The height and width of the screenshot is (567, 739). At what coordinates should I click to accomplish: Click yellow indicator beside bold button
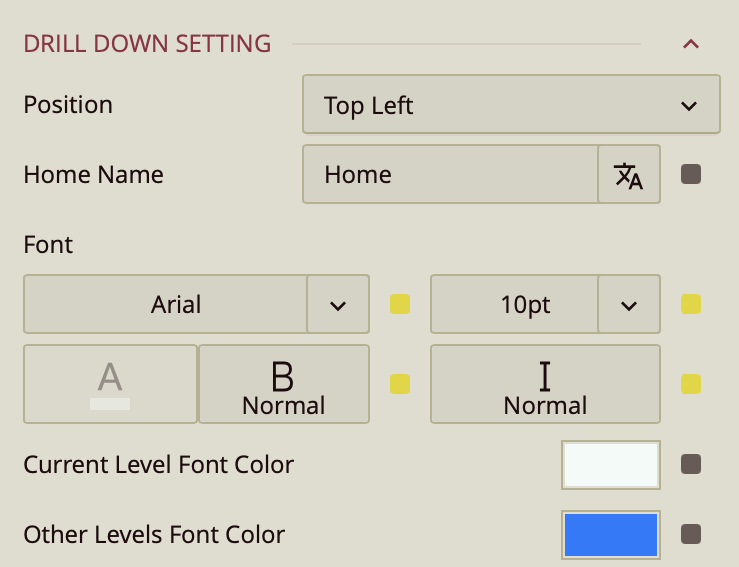click(x=400, y=384)
